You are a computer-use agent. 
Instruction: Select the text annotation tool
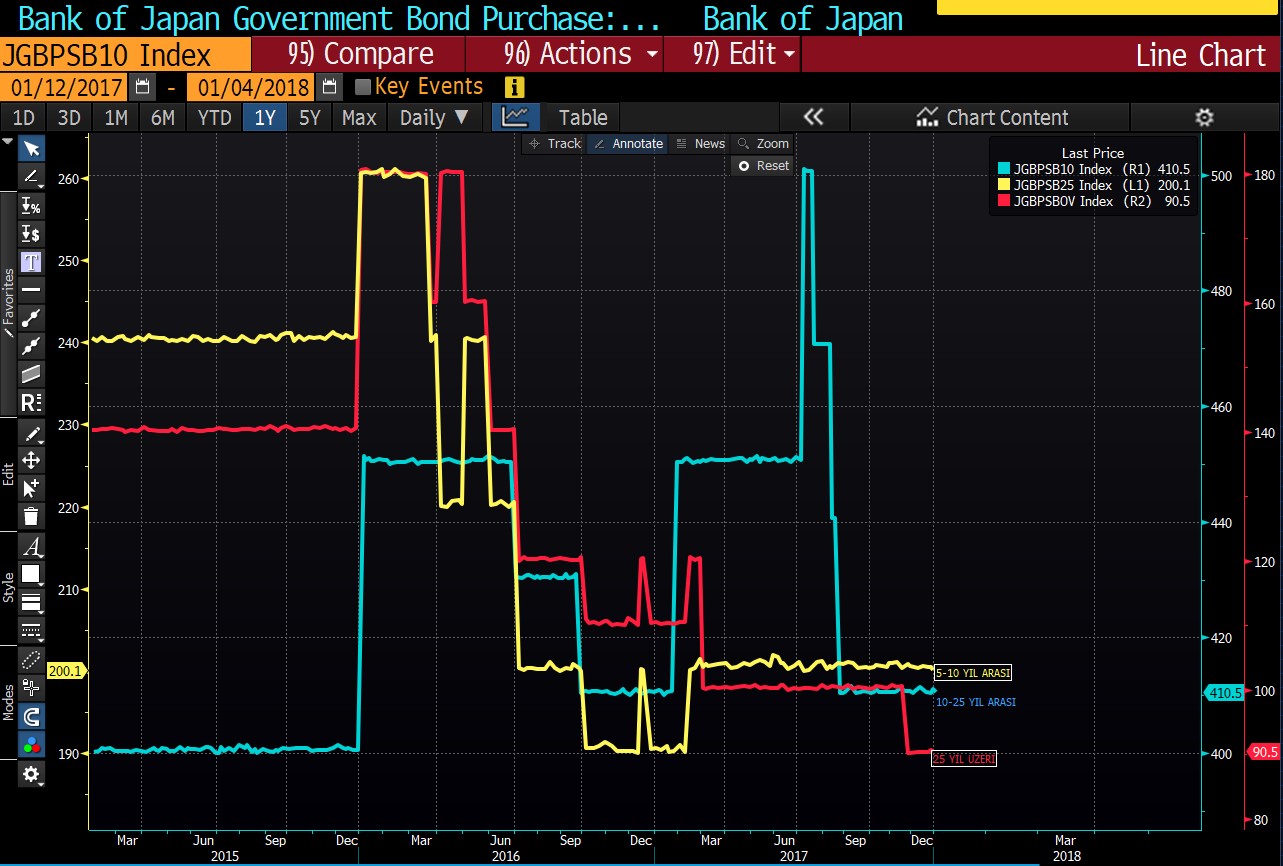click(31, 262)
